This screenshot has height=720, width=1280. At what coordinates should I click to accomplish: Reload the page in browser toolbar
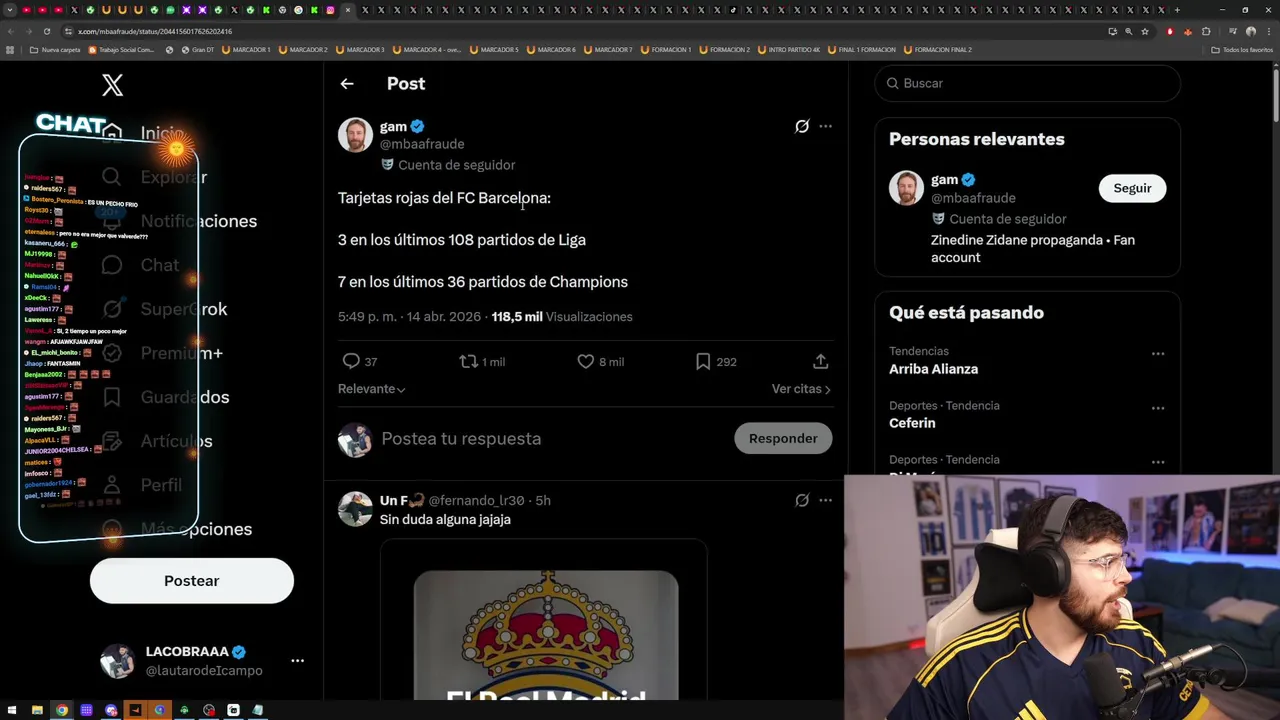(46, 31)
